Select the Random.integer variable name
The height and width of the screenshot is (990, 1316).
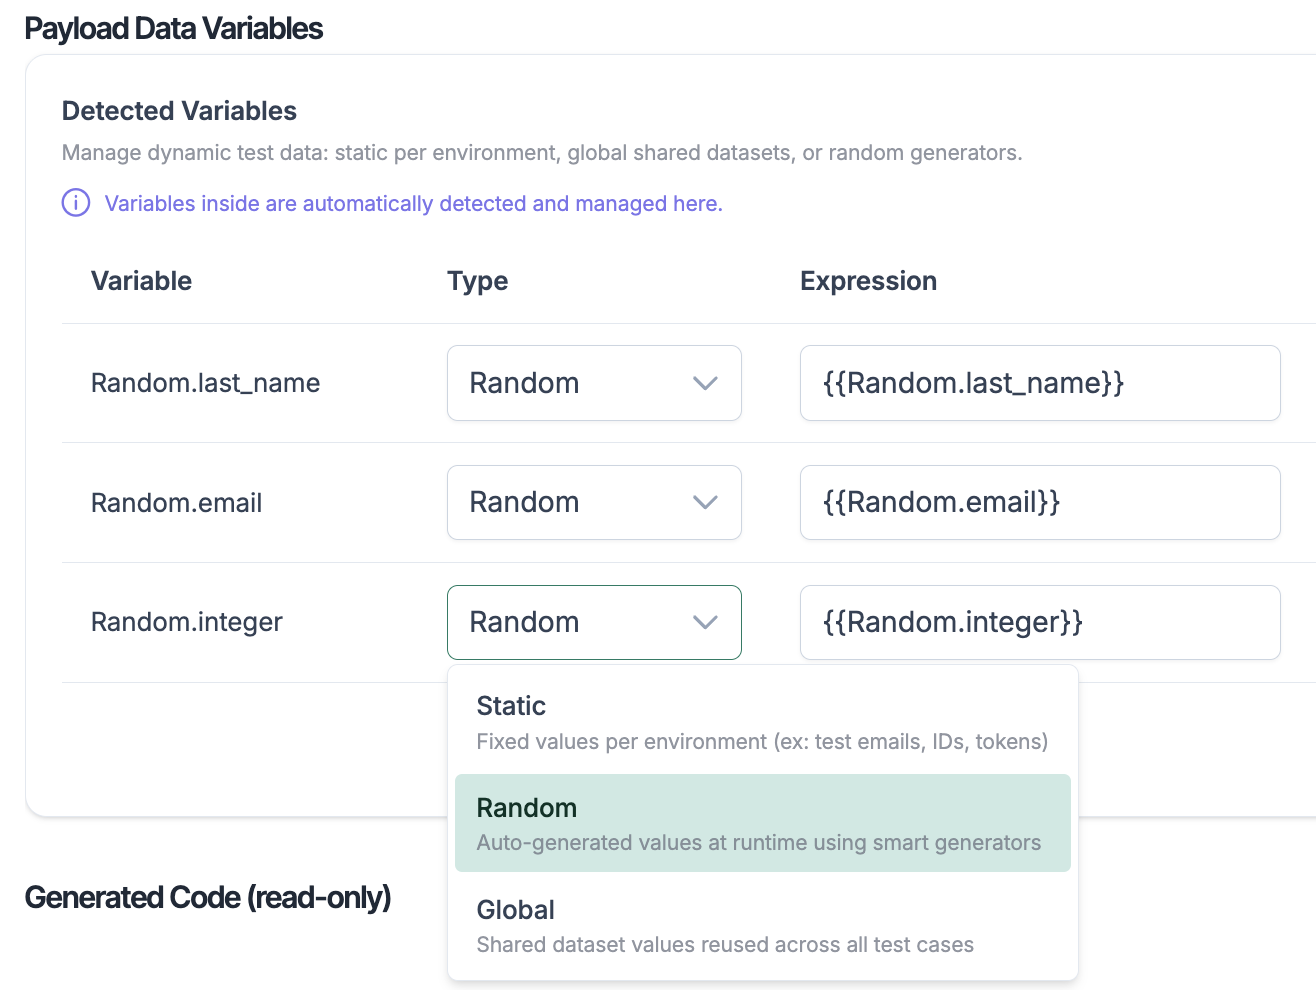(186, 622)
